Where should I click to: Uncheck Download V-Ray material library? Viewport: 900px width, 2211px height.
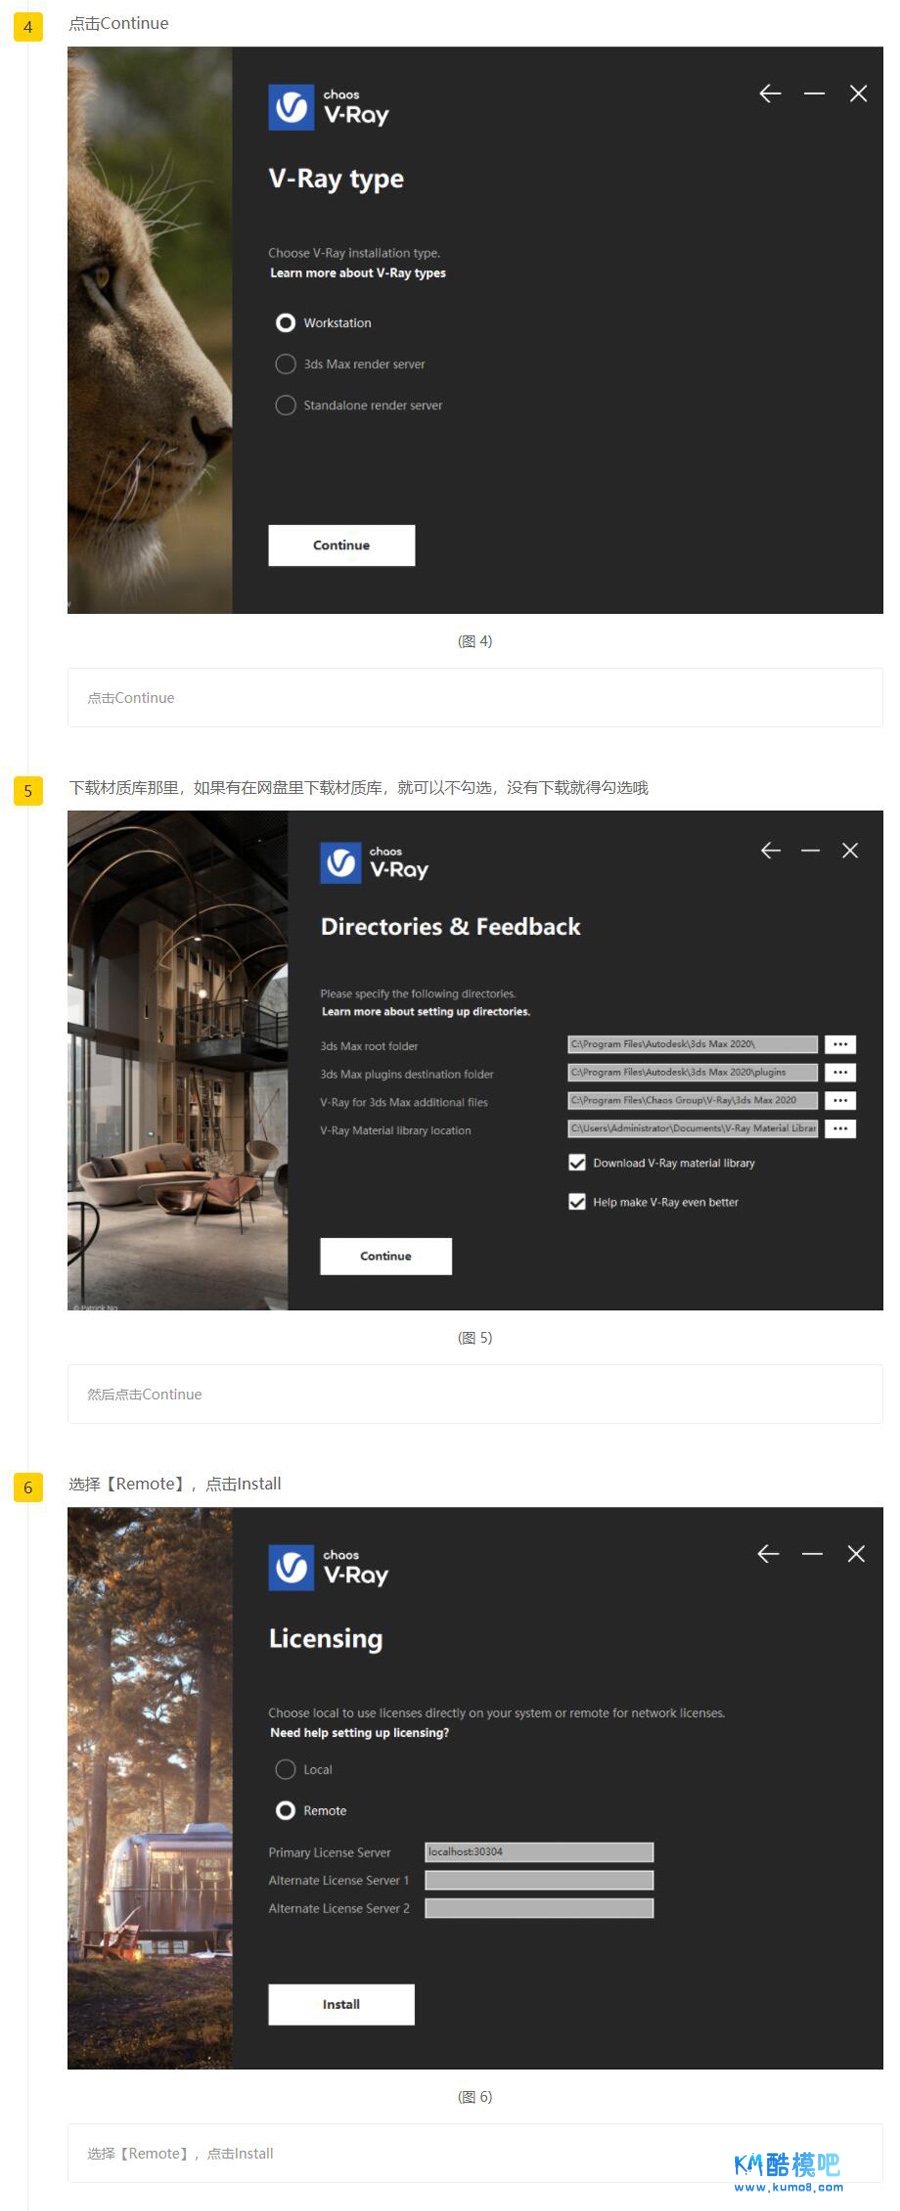click(577, 1163)
